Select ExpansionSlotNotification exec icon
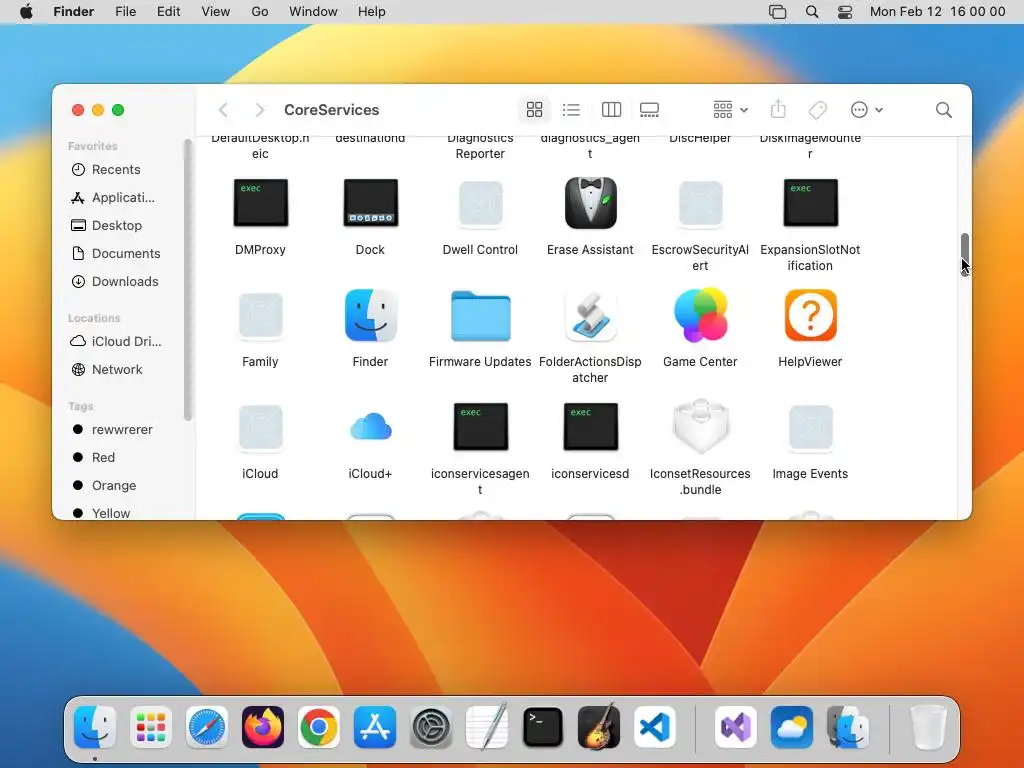The image size is (1024, 768). point(810,203)
